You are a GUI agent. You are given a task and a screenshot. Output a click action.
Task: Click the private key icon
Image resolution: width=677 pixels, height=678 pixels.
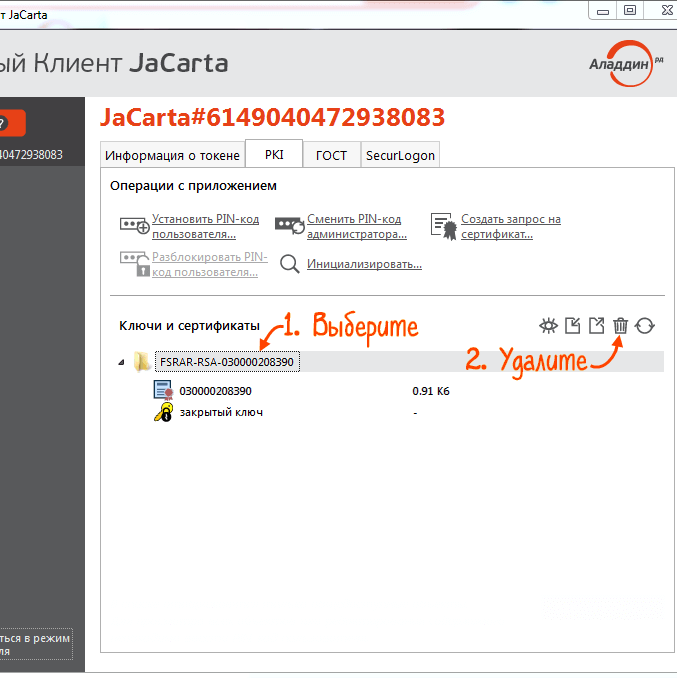(164, 412)
